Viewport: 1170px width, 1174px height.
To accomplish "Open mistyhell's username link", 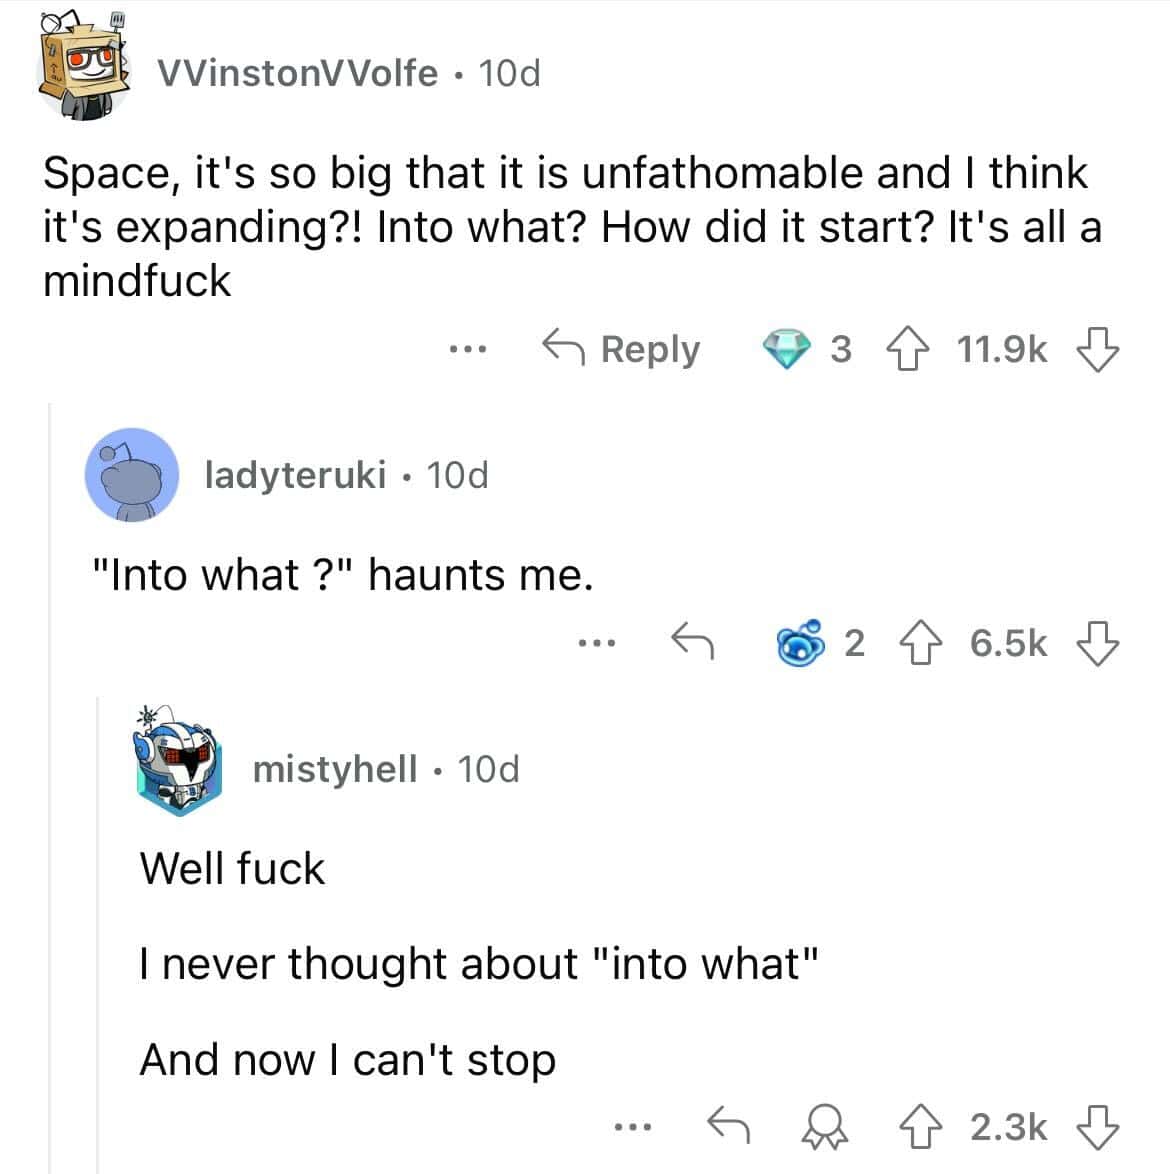I will [x=335, y=769].
